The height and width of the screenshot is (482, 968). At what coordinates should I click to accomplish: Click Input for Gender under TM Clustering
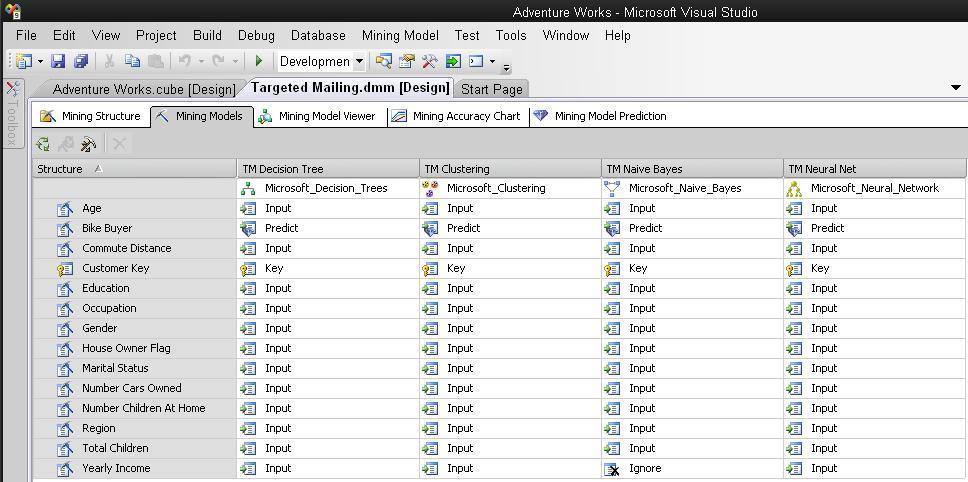460,328
